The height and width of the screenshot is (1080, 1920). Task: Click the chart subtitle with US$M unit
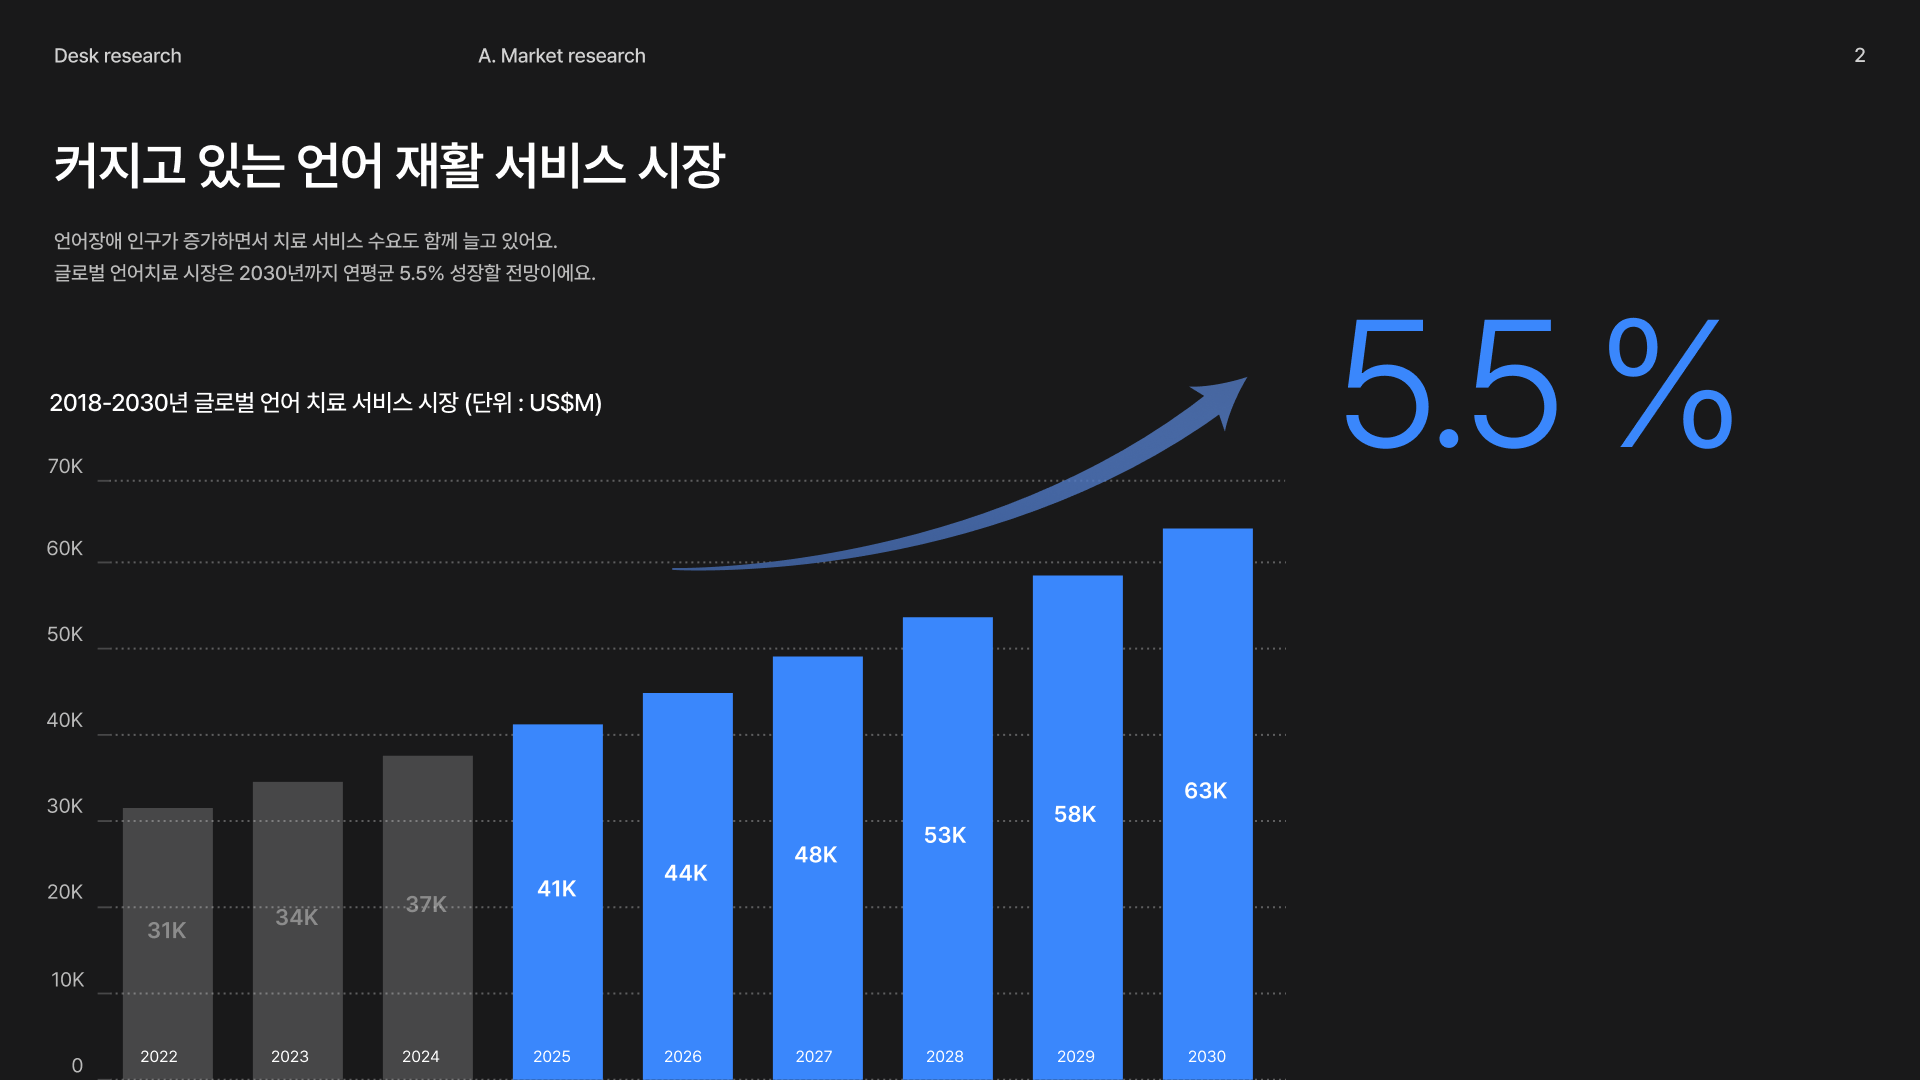point(325,403)
